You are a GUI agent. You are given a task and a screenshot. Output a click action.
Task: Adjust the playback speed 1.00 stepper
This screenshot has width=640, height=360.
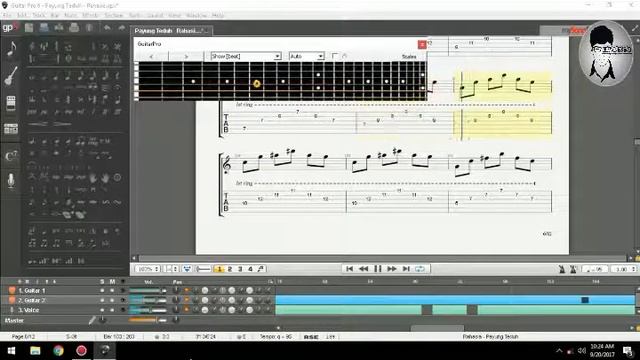623,269
